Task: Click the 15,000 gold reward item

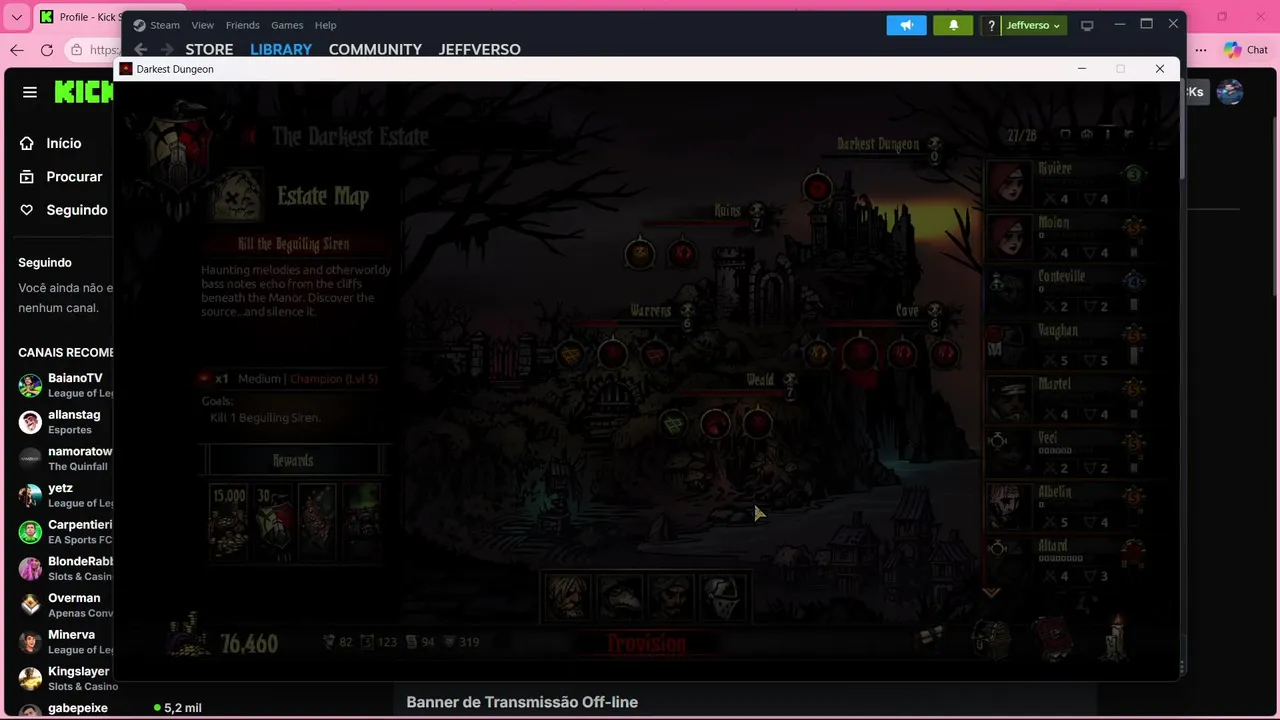Action: click(x=229, y=522)
